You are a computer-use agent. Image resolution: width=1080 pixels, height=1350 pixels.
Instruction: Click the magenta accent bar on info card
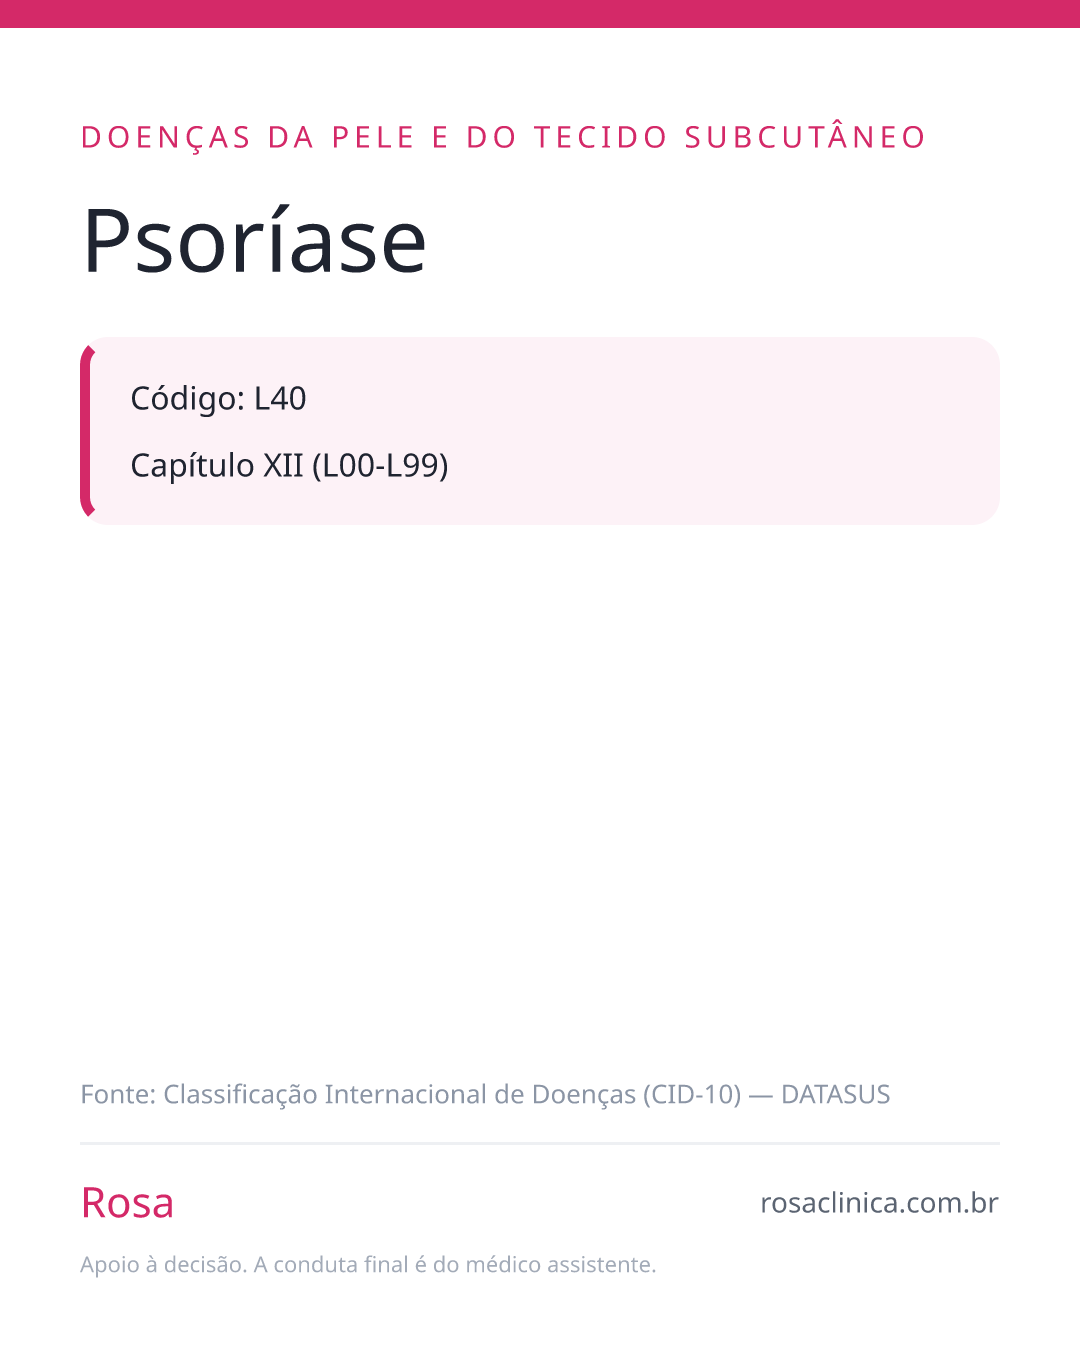86,431
